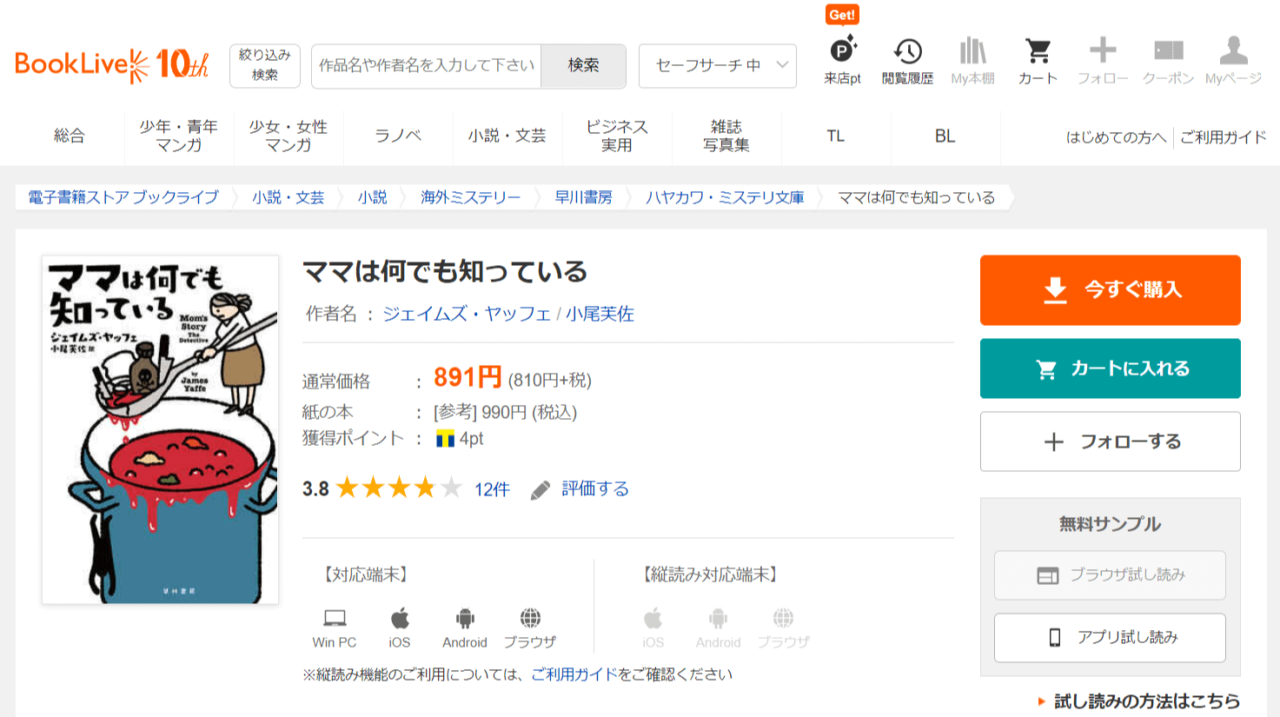Open the Myページ profile icon
Screen dimensions: 1280x717
(1233, 52)
